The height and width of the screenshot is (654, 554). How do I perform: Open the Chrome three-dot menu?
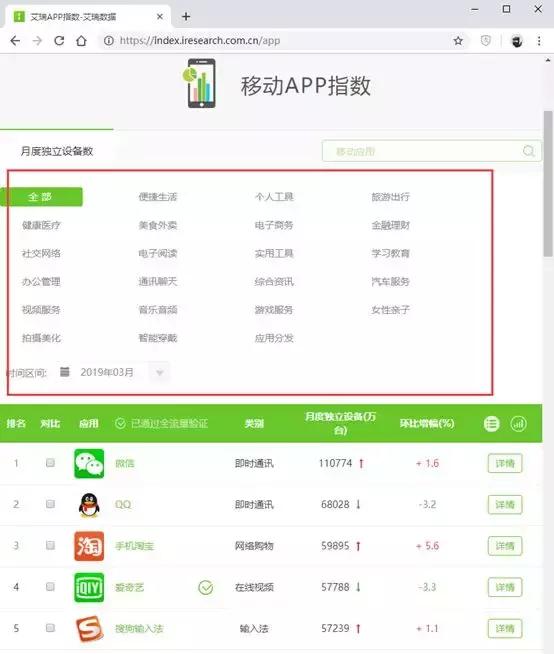539,40
